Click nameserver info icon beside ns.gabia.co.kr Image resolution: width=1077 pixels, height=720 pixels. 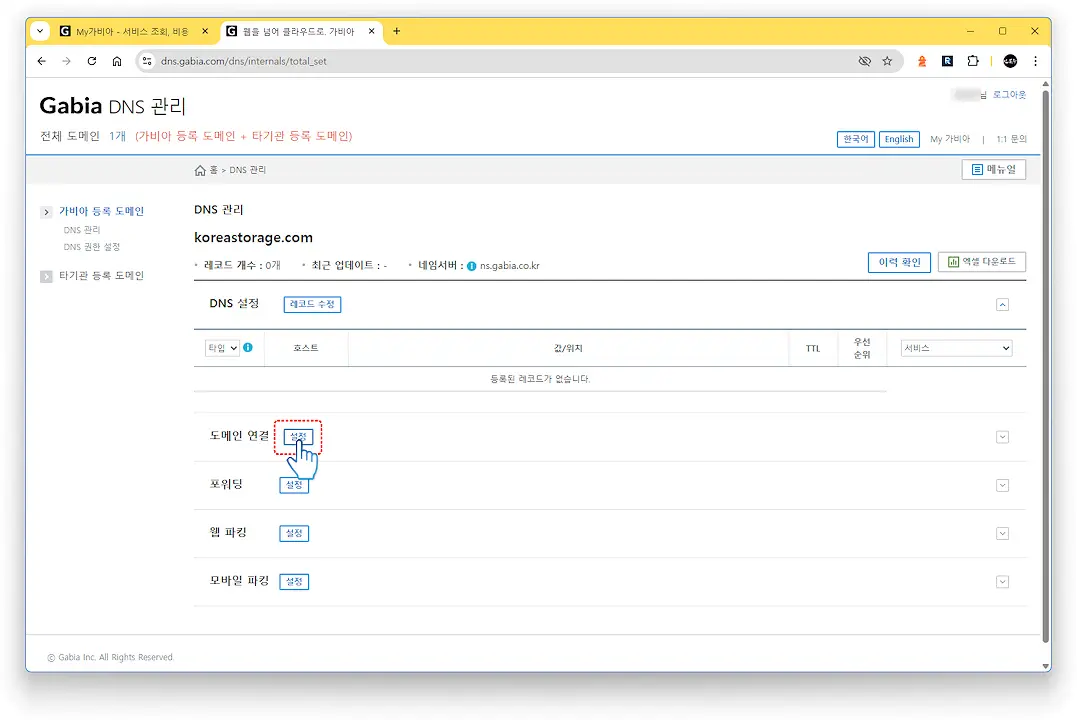pos(471,266)
